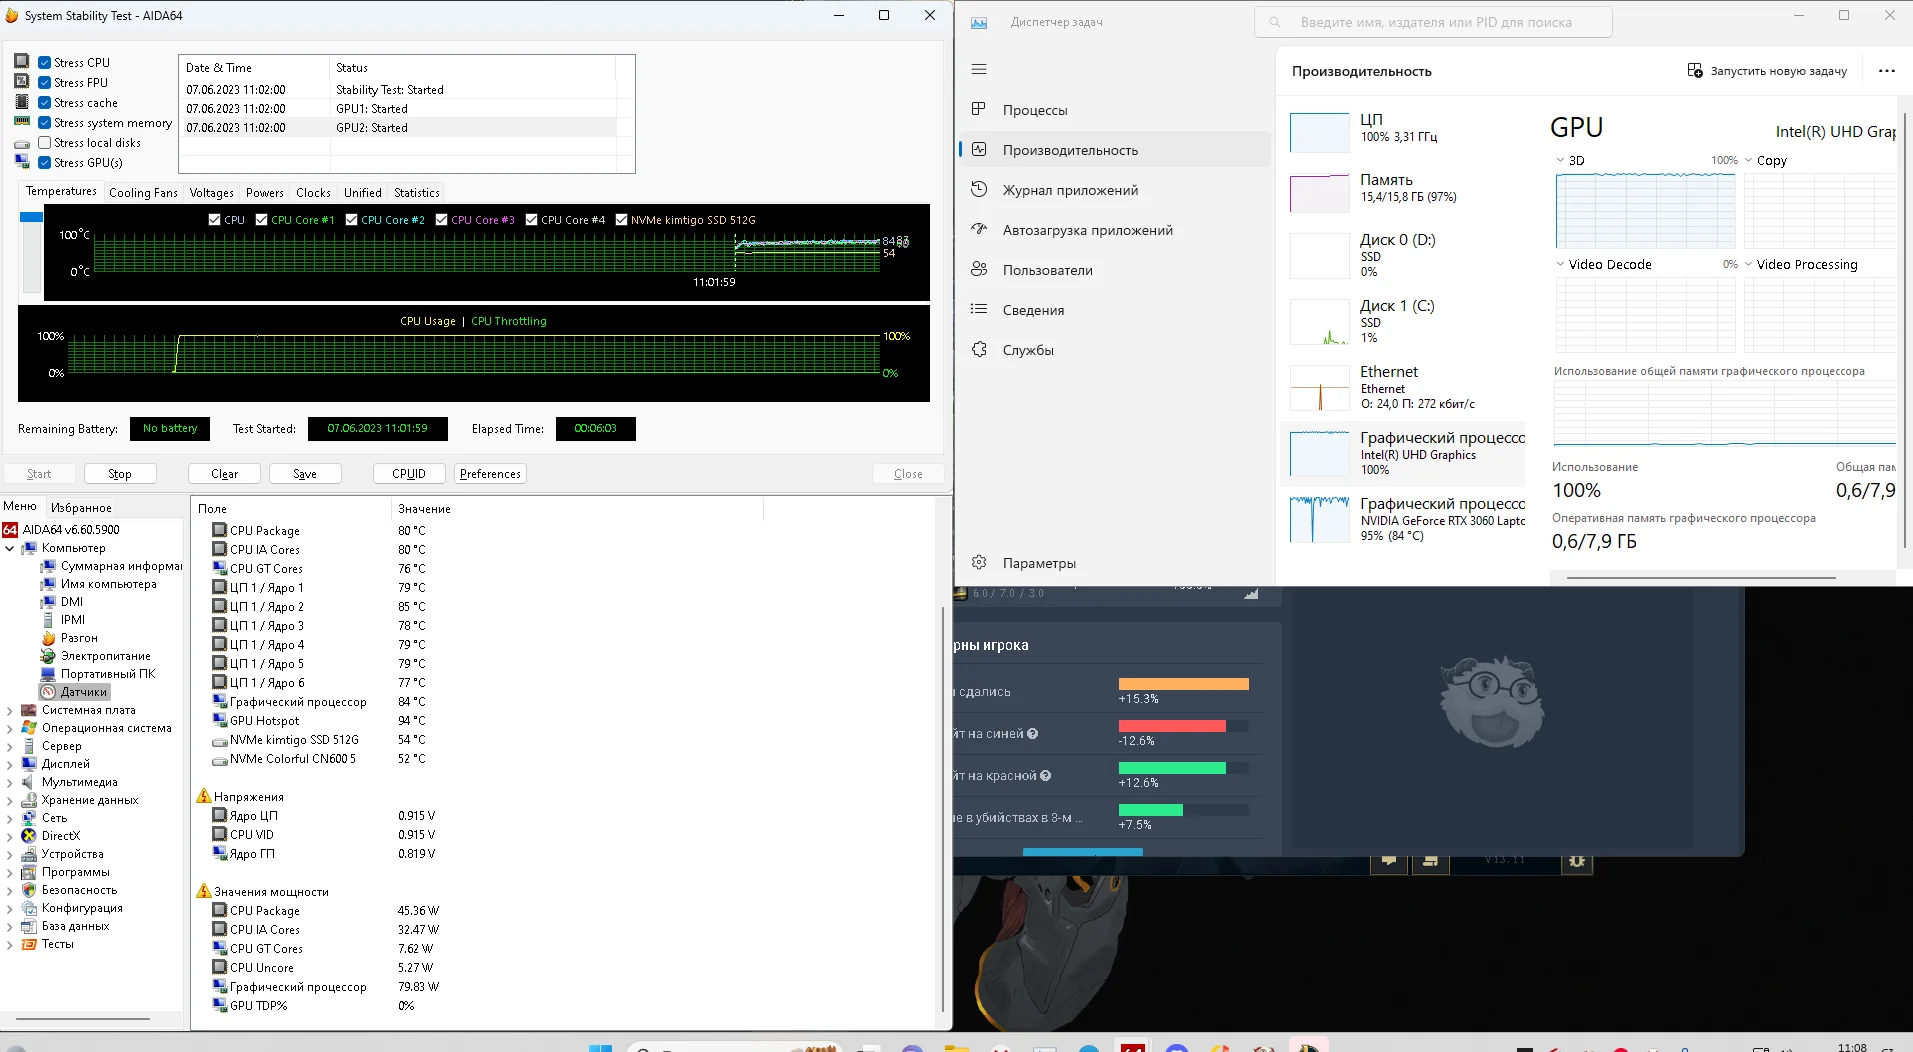1913x1052 pixels.
Task: Select the Sensors item in AIDA64 tree
Action: point(83,692)
